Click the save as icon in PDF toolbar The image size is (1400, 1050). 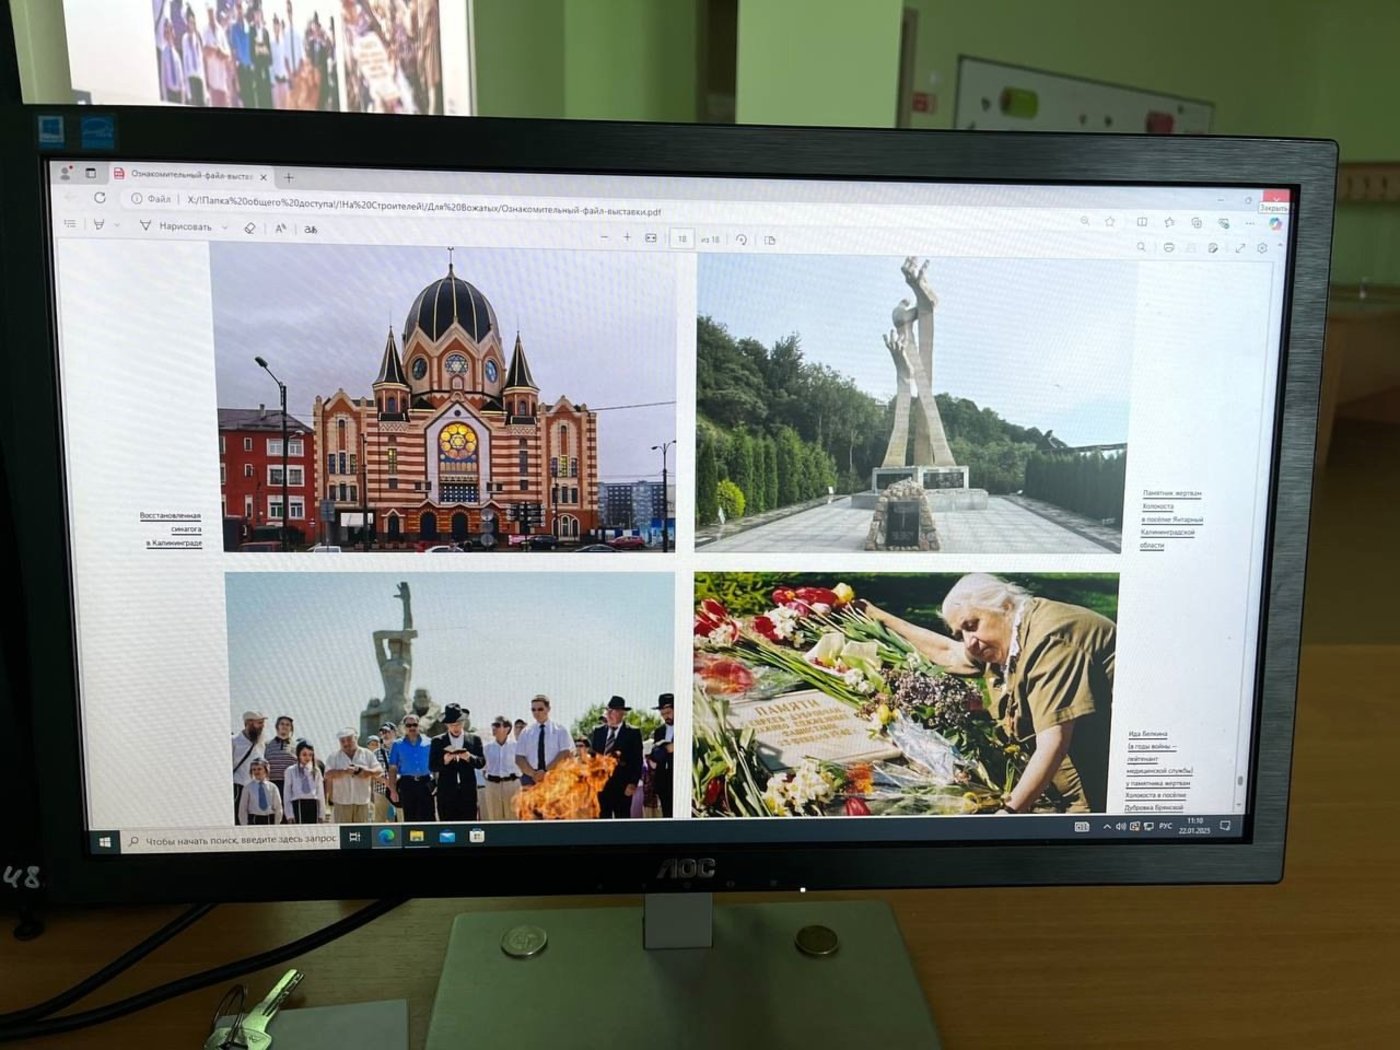pos(1213,248)
